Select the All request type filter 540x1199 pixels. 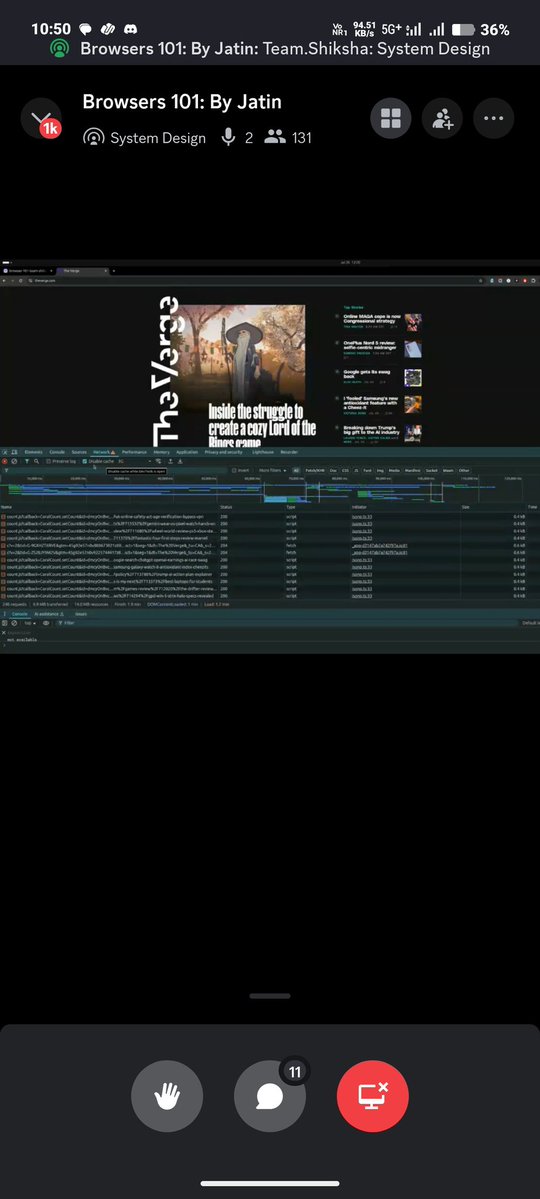[296, 470]
